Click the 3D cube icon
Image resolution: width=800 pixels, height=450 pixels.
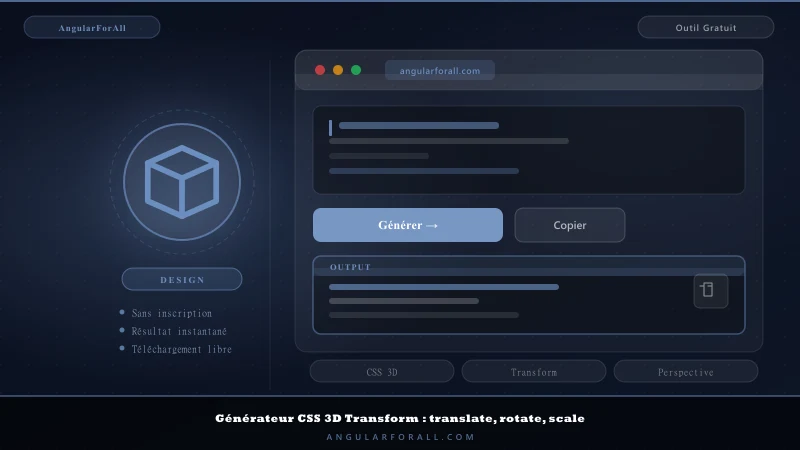pos(182,182)
